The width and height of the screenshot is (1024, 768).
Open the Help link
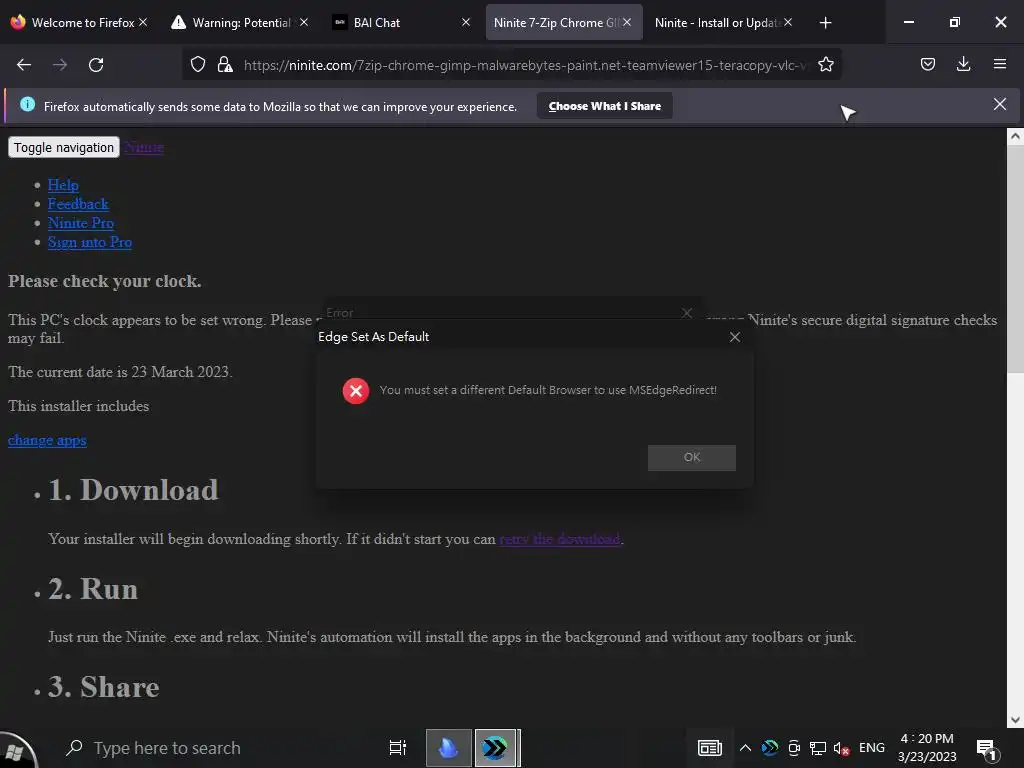coord(63,185)
